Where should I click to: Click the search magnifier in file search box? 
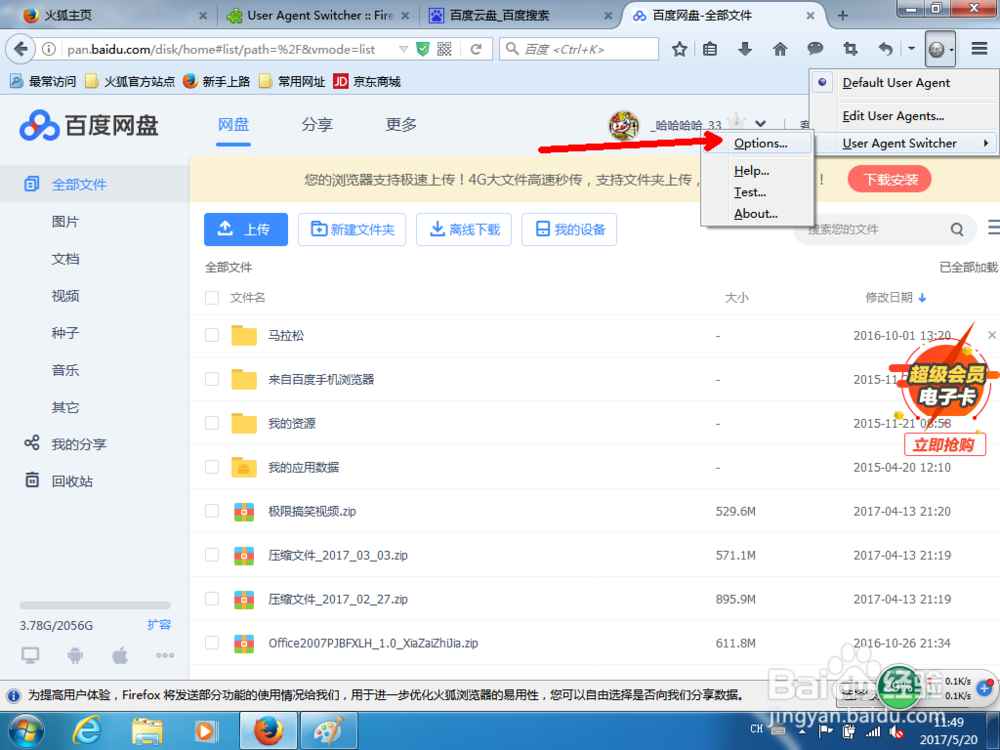(957, 229)
